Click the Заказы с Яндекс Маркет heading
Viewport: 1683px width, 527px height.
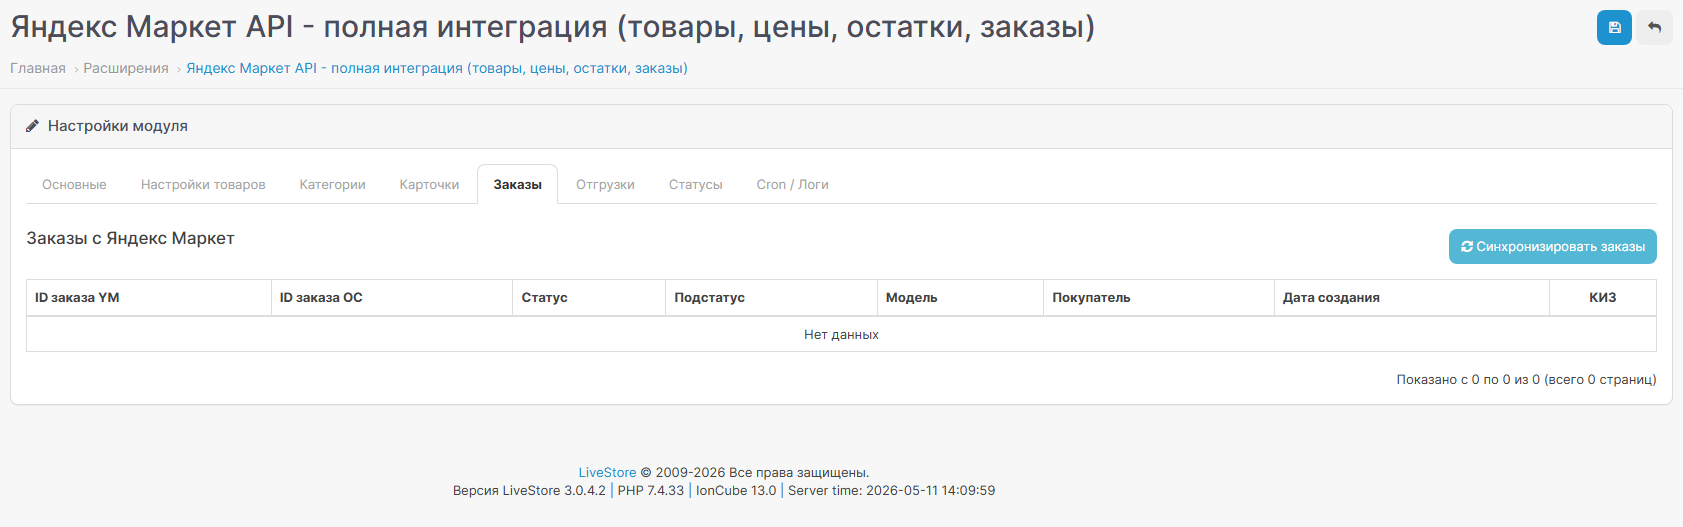tap(130, 238)
